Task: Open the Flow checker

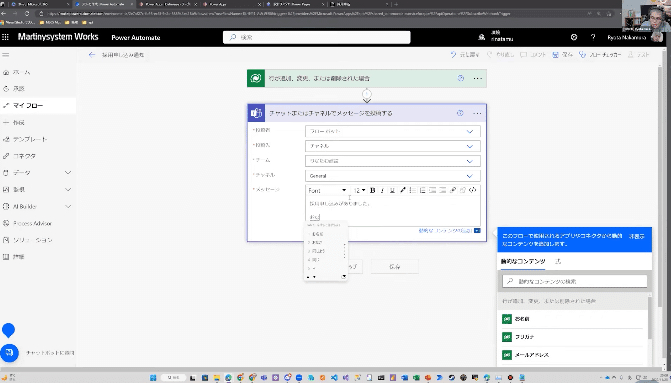Action: click(600, 55)
